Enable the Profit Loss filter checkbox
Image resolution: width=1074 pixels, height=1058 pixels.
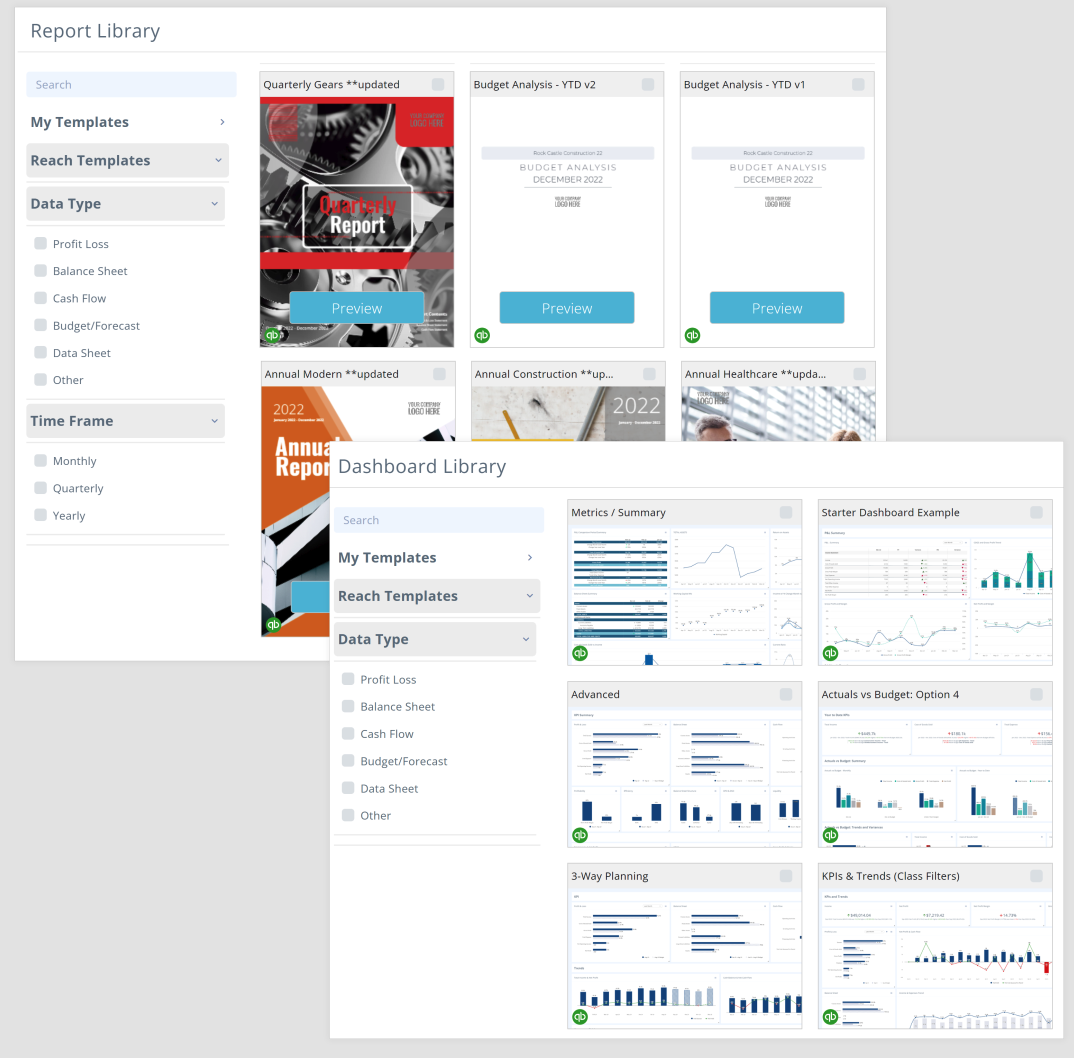pyautogui.click(x=41, y=243)
